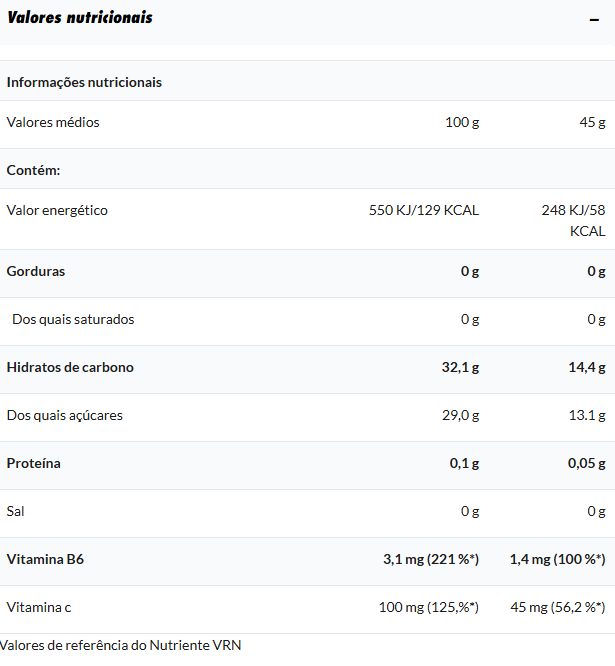
Task: Click the Valores nutricionais heading
Action: pyautogui.click(x=80, y=17)
